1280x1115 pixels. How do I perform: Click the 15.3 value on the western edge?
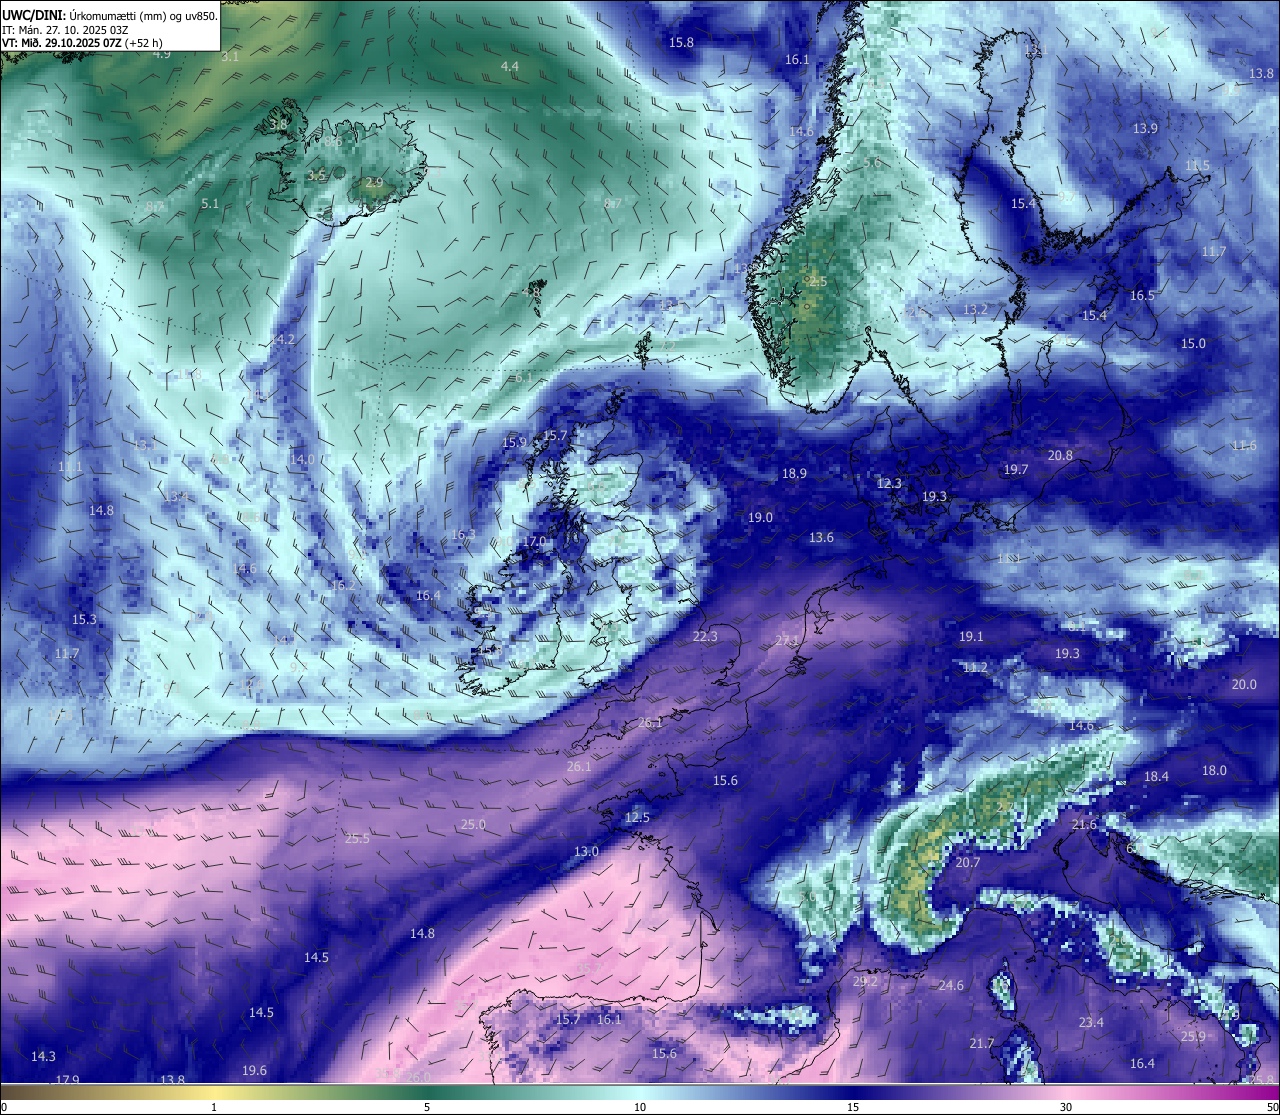coord(84,619)
